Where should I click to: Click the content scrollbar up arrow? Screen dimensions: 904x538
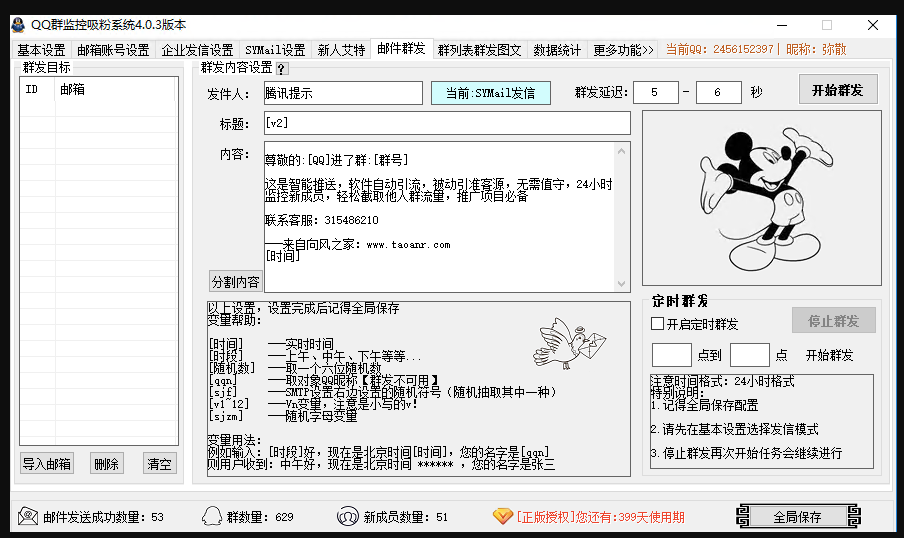[x=621, y=151]
